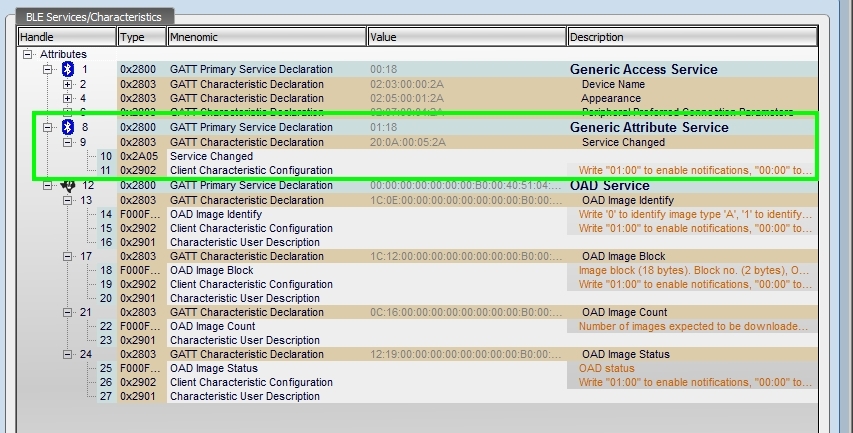
Task: Click the 0x2A05 type cell
Action: coord(139,156)
